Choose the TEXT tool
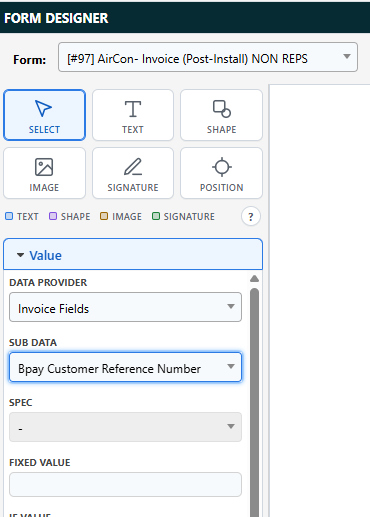This screenshot has width=370, height=517. click(x=133, y=115)
